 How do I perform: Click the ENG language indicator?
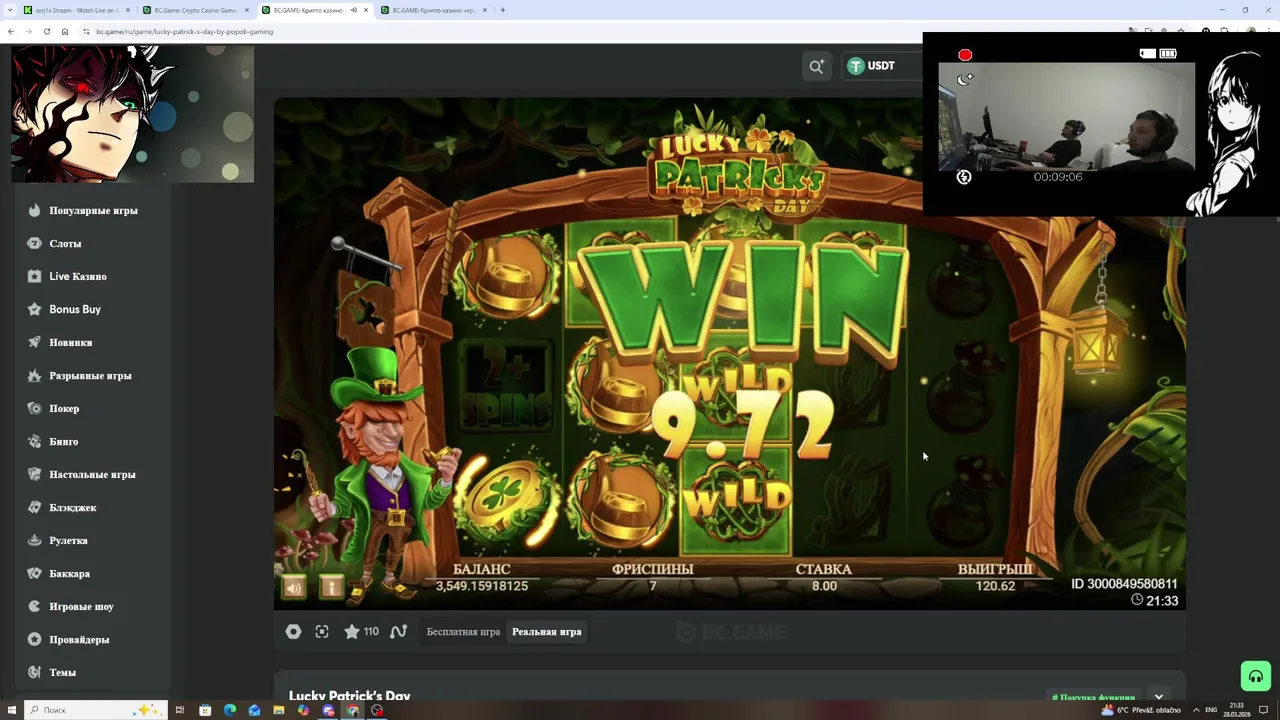(1211, 710)
